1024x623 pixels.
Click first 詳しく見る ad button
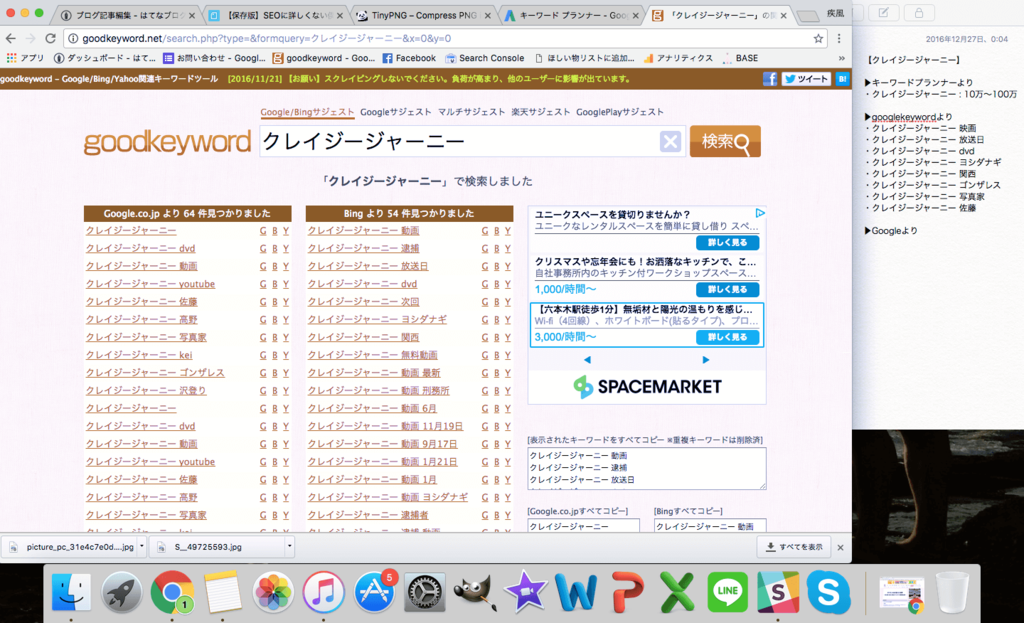tap(727, 242)
